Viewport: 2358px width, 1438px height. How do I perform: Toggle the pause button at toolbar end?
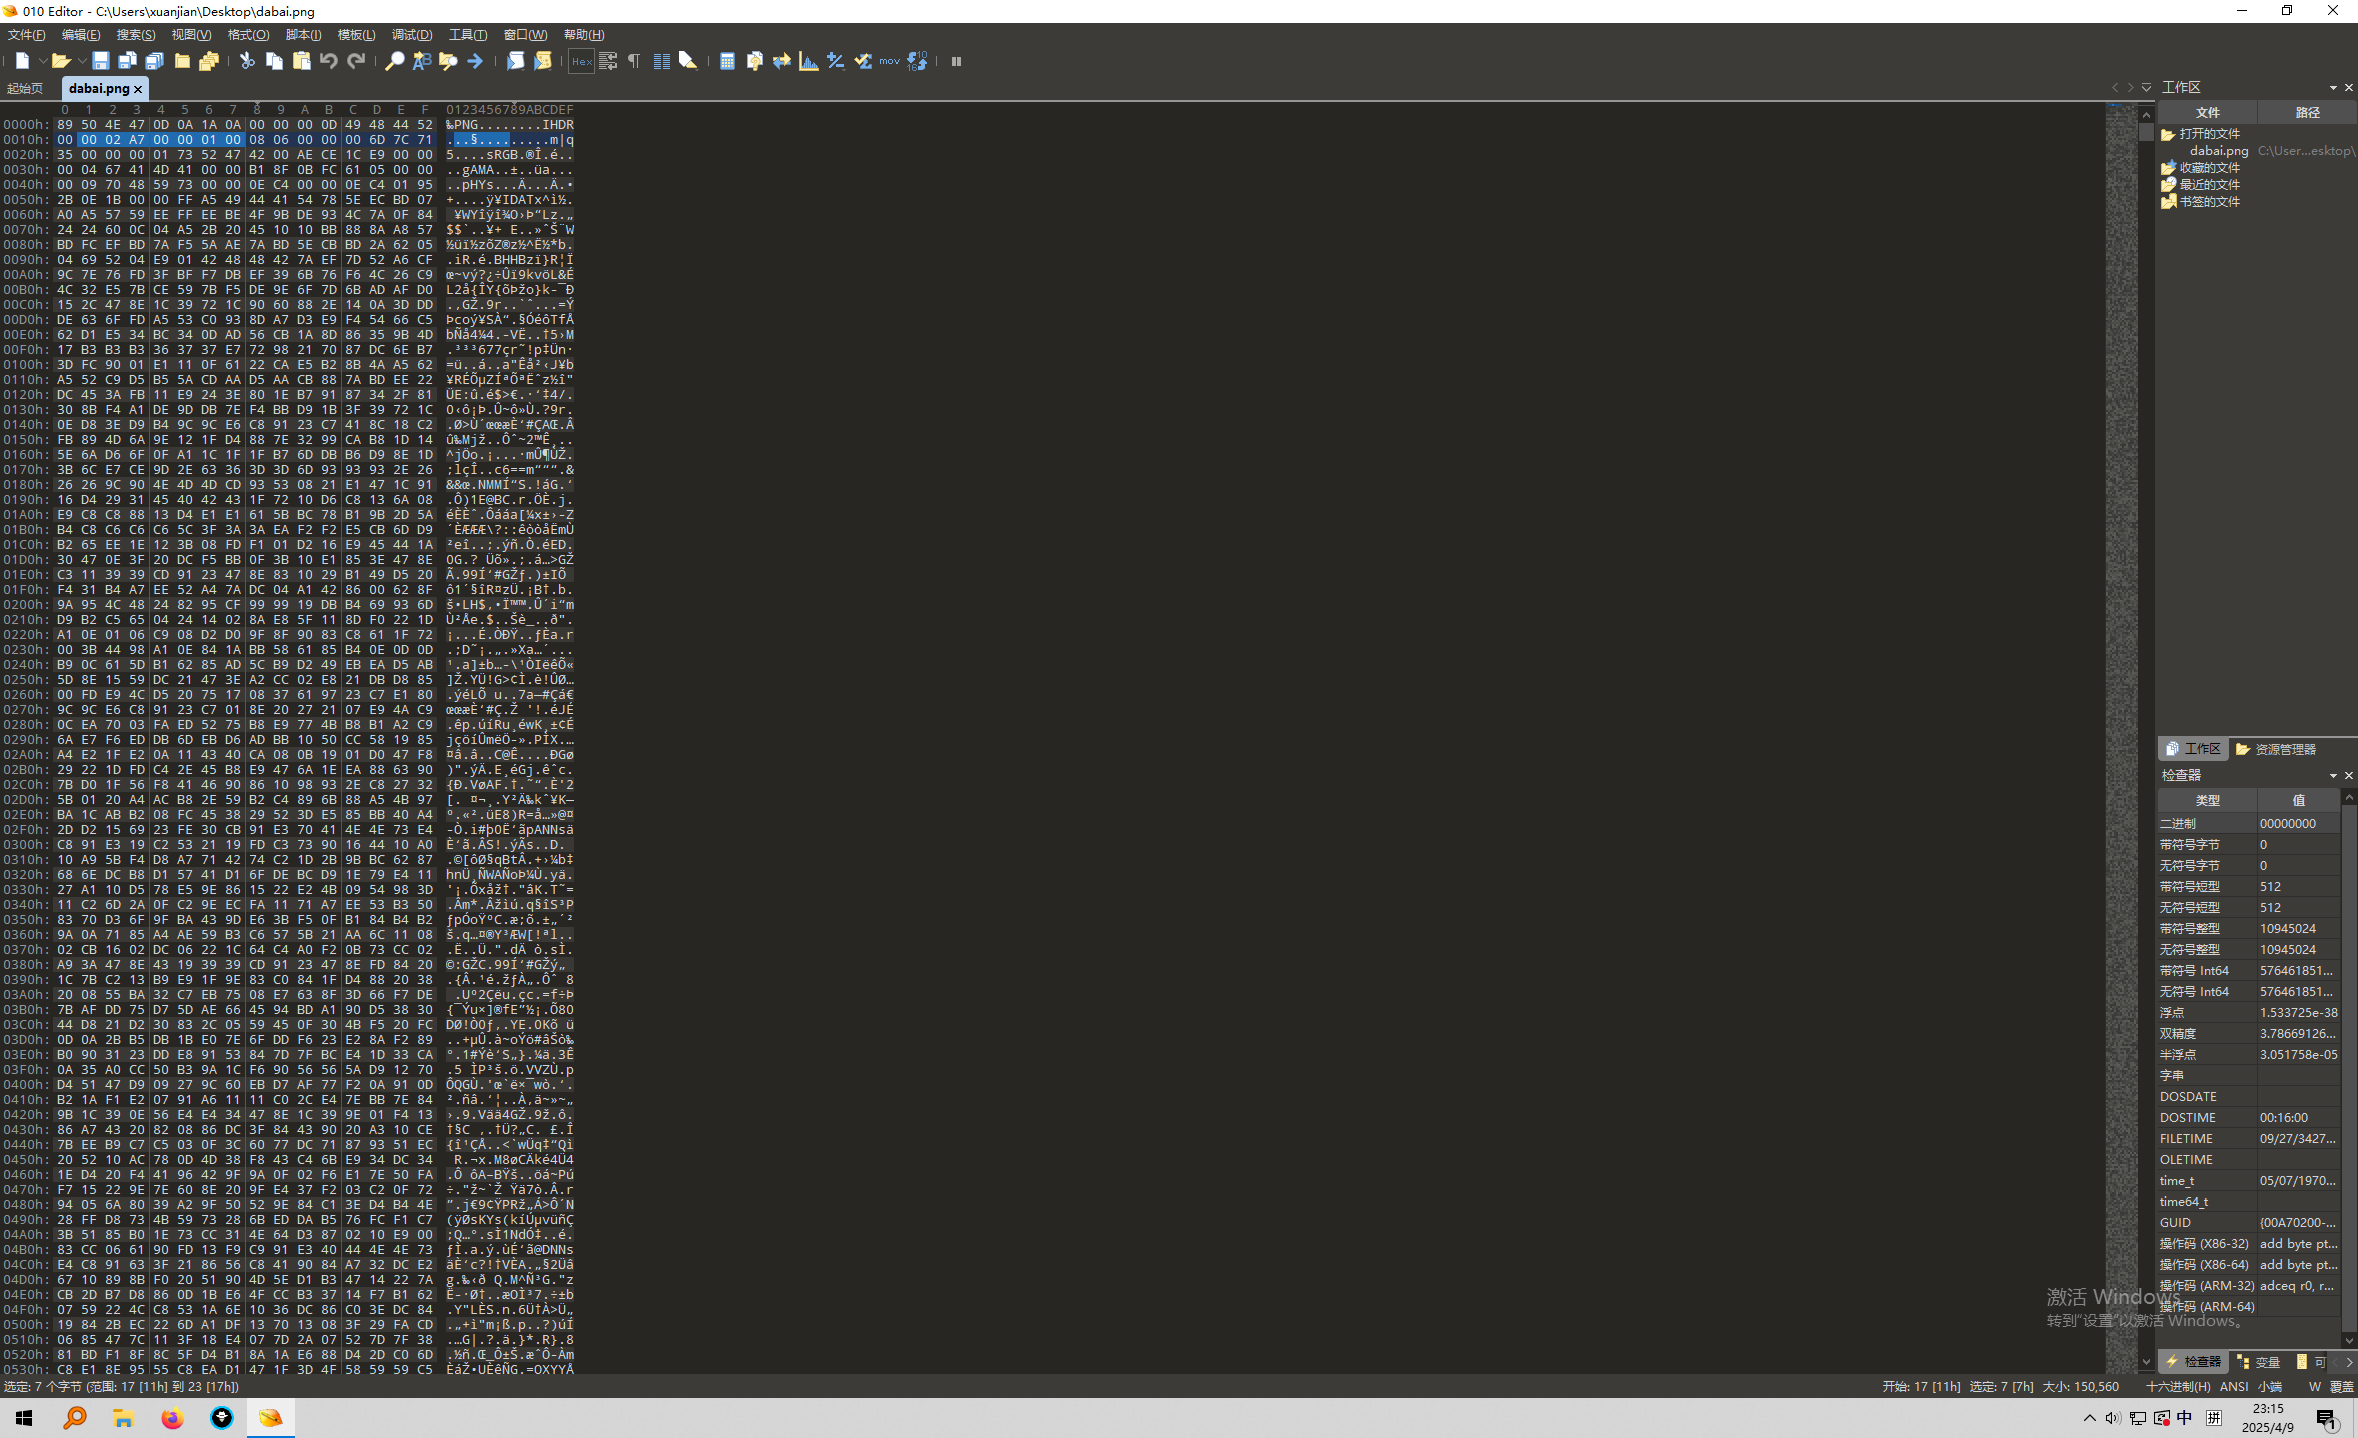[x=956, y=62]
